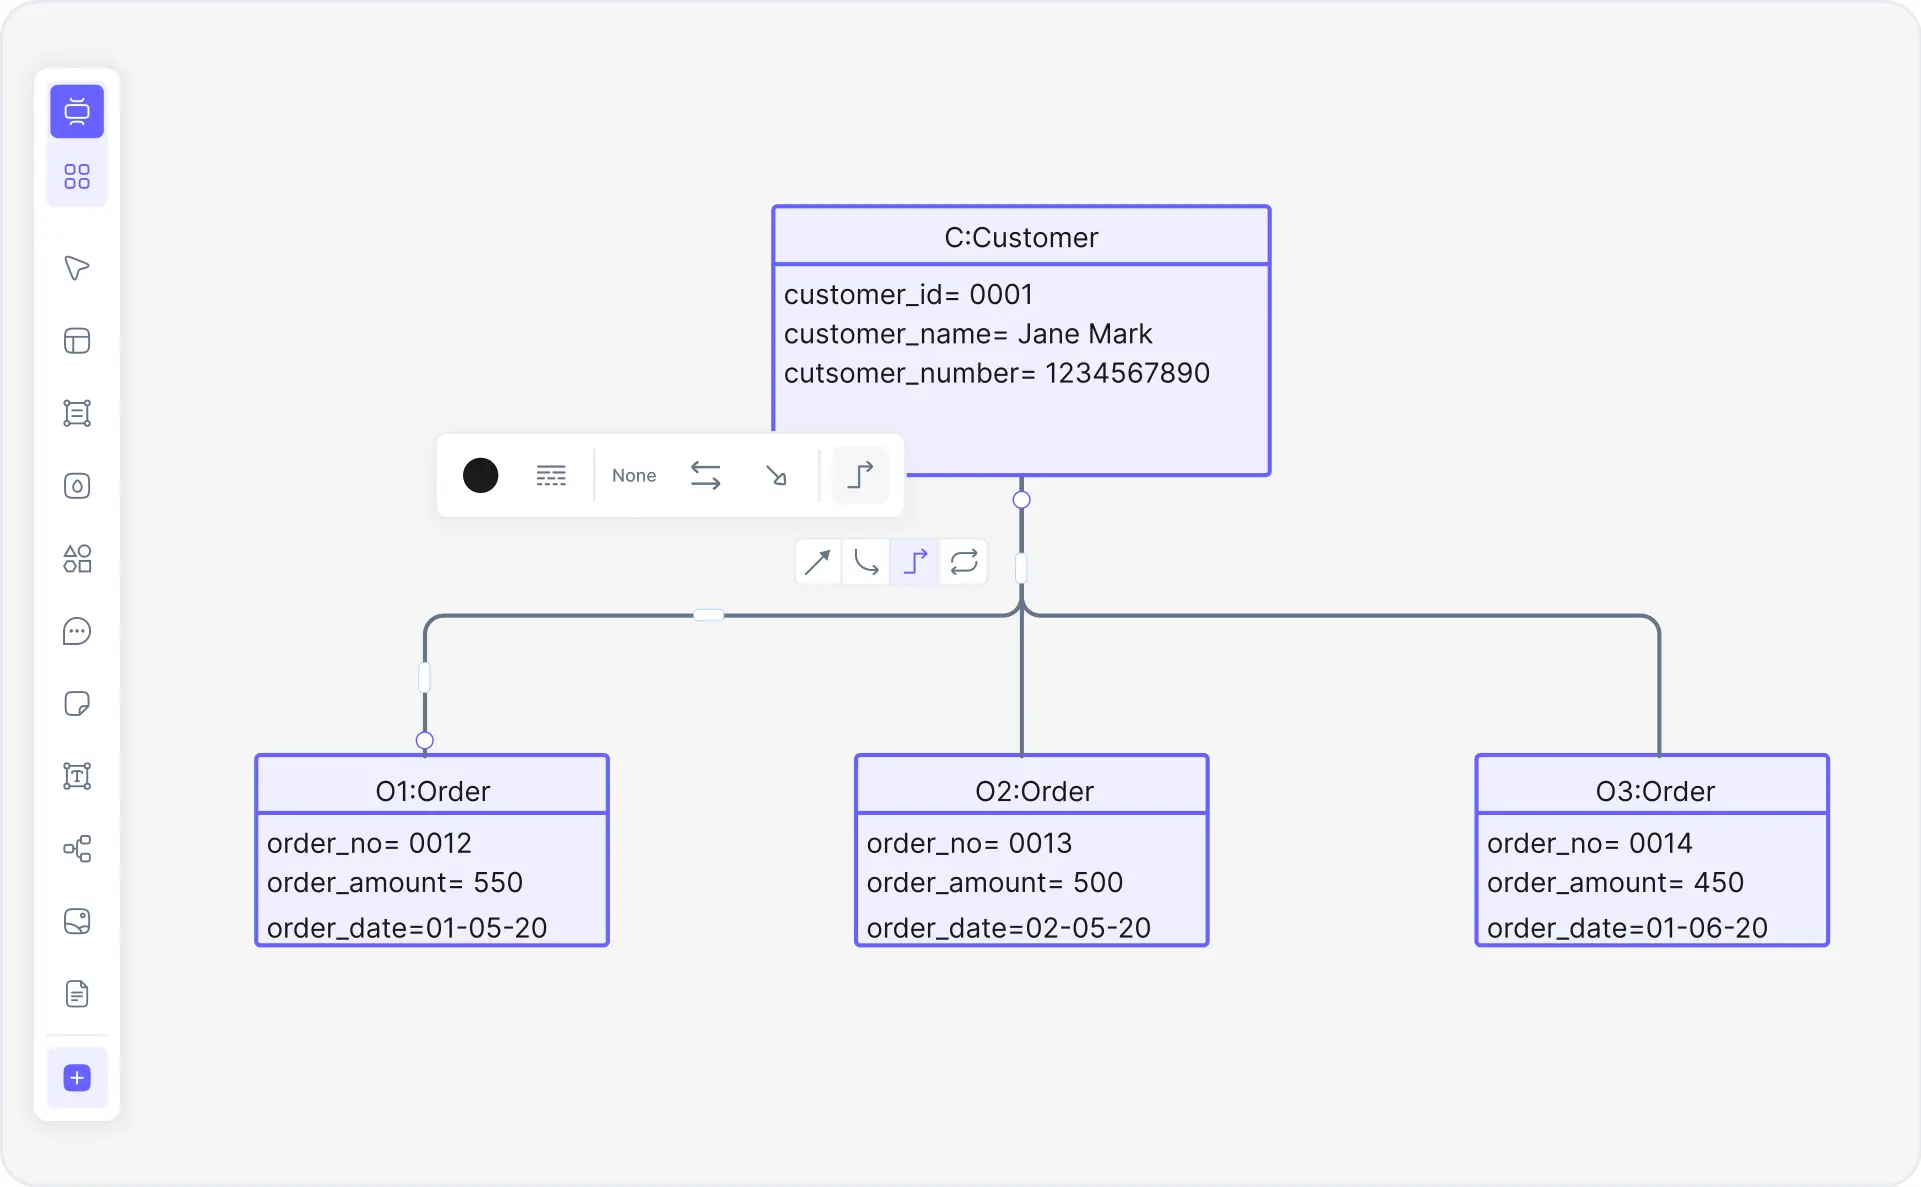Open the document notes tool
The image size is (1921, 1187).
pos(77,994)
